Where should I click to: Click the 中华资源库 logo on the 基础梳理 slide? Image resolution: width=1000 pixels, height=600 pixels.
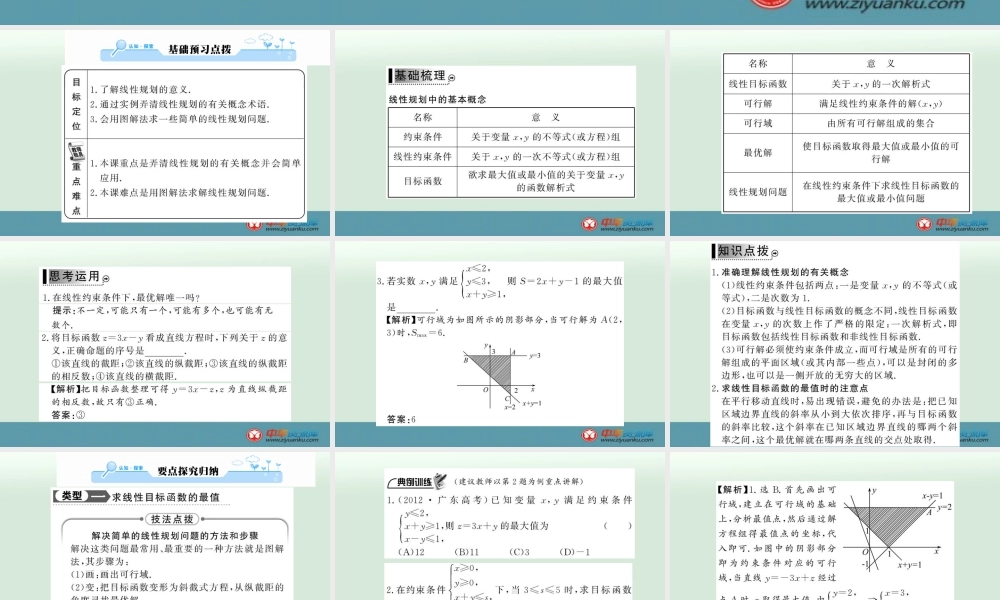pyautogui.click(x=617, y=224)
